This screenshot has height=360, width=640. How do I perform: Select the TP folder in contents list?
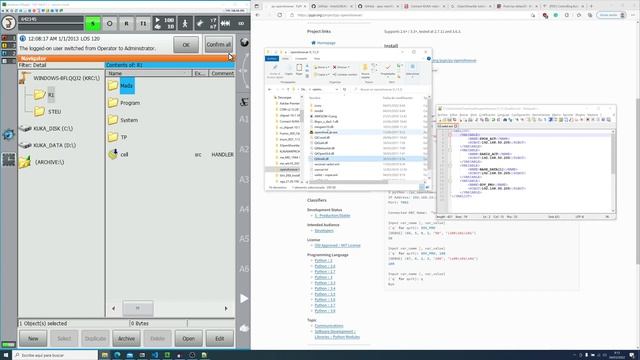pos(118,137)
